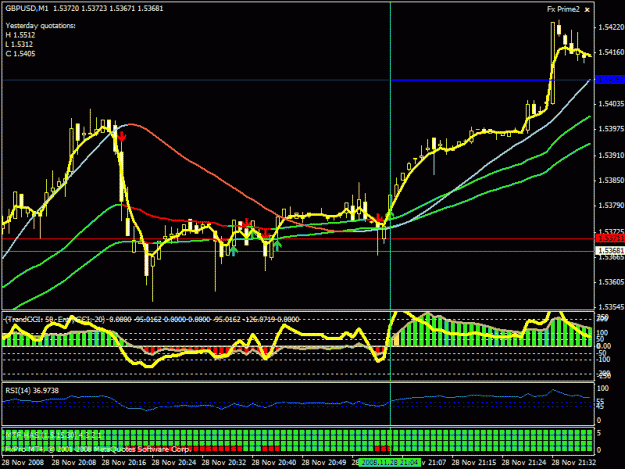Click the blue price tag on the price axis
625x469 pixels.
tap(610, 80)
